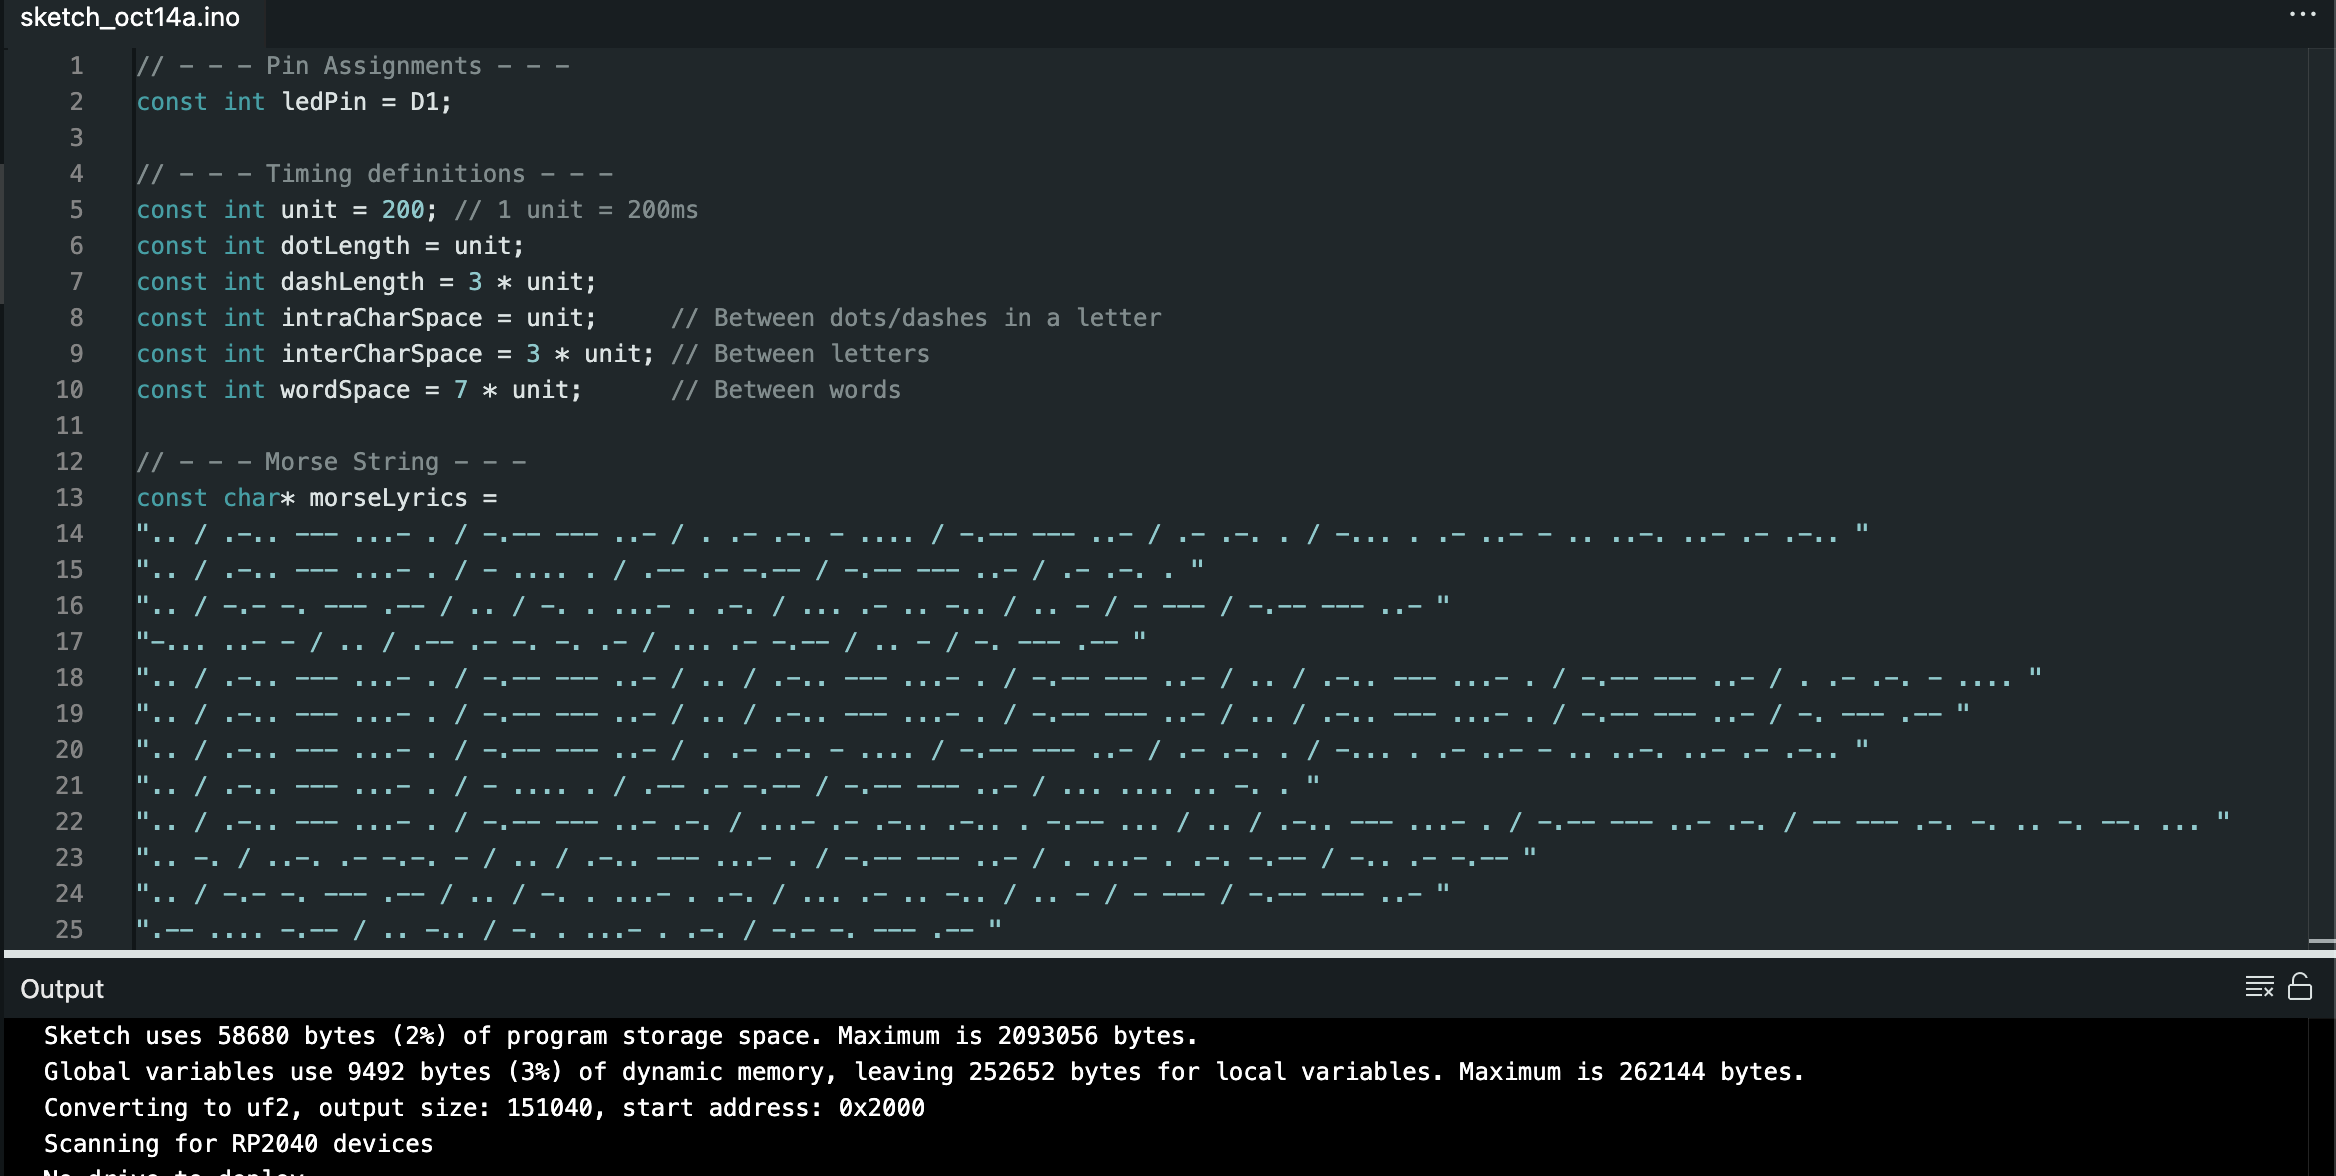Click the 'Scanning for RP2040 devices' output line
This screenshot has width=2336, height=1176.
tap(238, 1144)
